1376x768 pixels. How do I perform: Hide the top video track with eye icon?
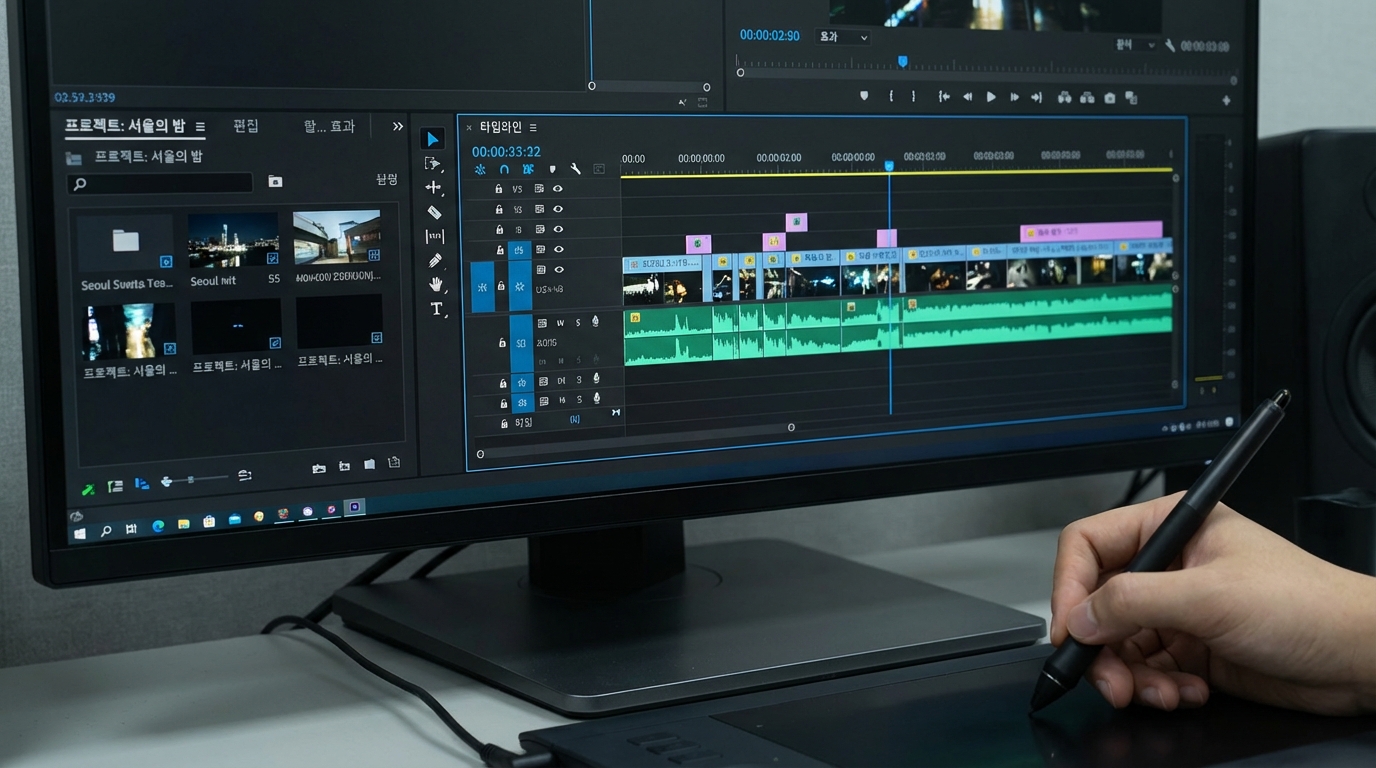(557, 189)
